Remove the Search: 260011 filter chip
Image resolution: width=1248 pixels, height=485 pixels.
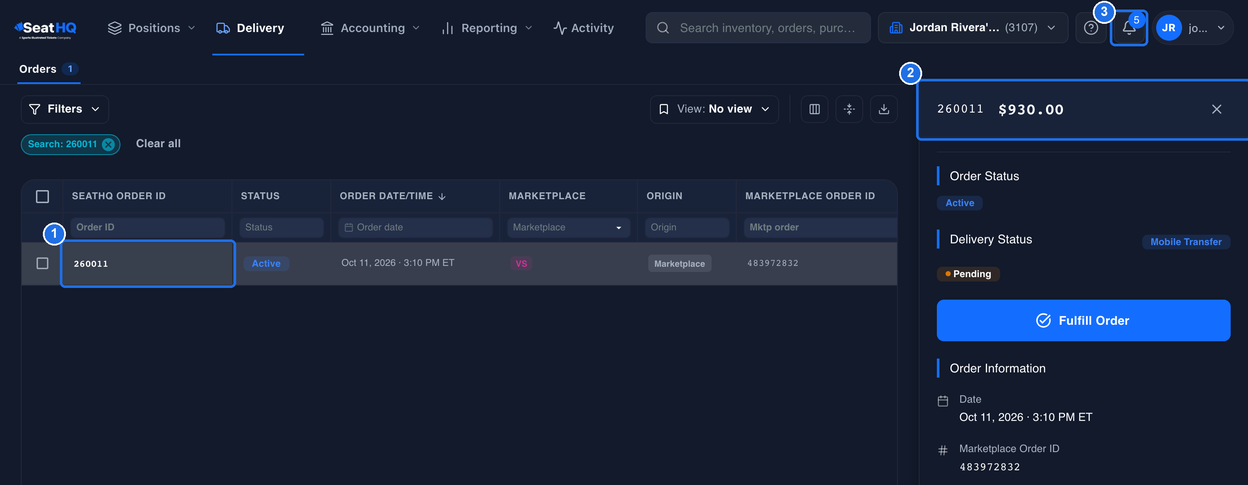108,144
